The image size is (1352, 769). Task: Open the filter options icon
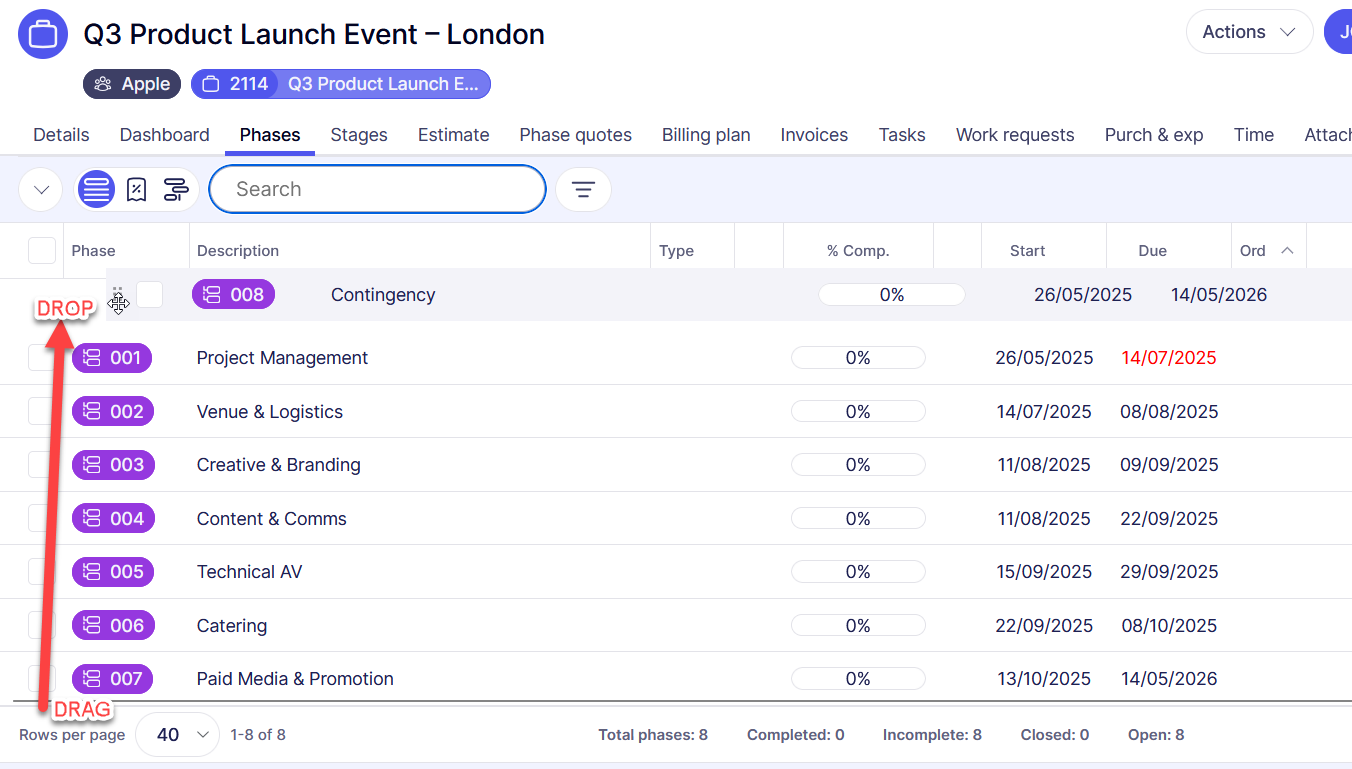point(583,189)
